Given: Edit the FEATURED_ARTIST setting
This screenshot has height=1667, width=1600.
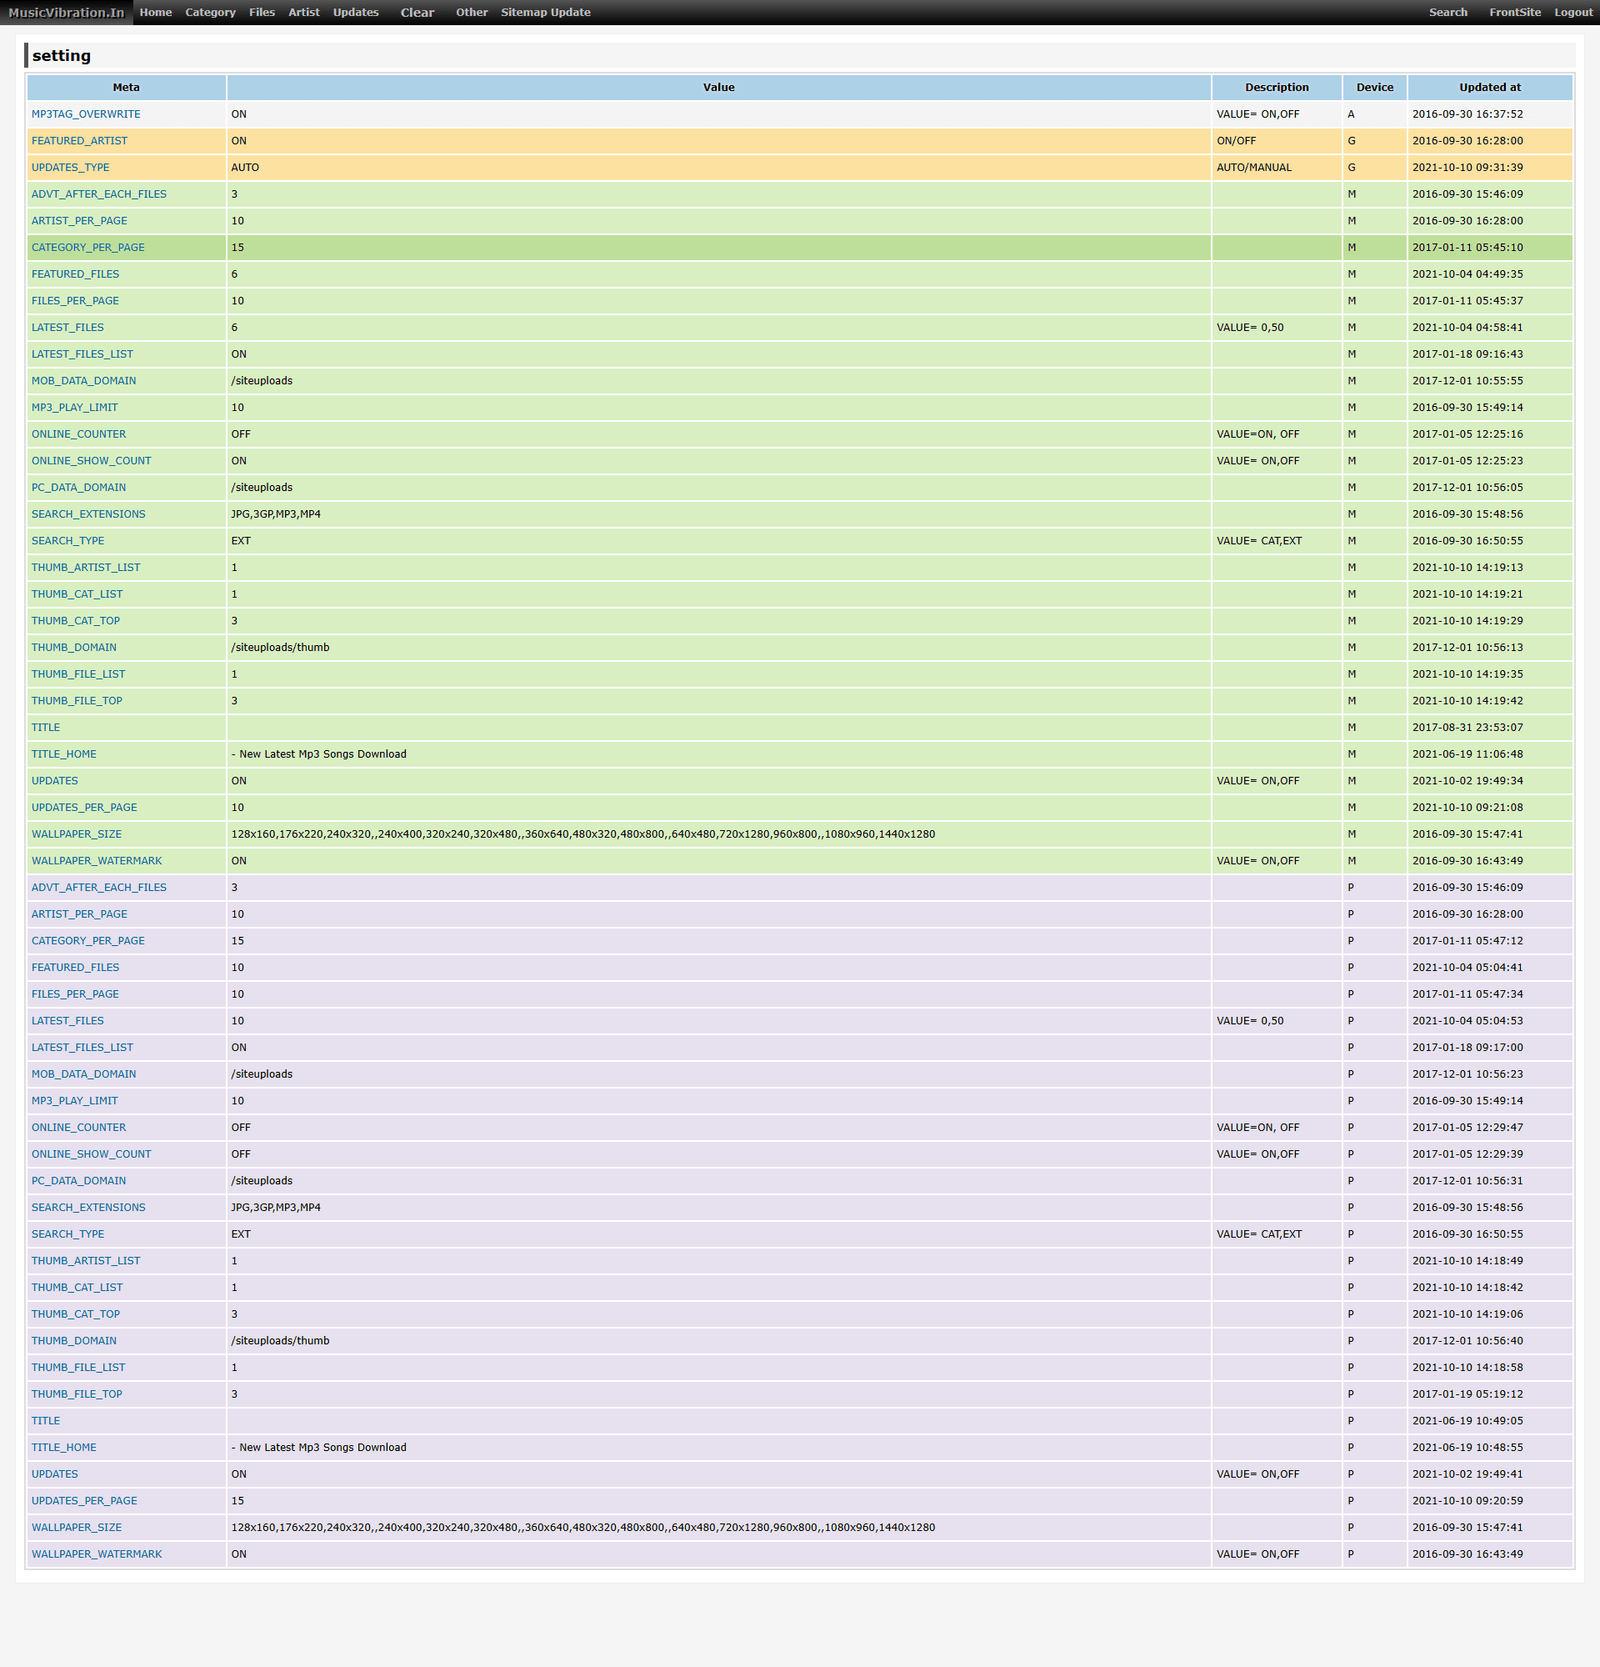Looking at the screenshot, I should point(79,141).
